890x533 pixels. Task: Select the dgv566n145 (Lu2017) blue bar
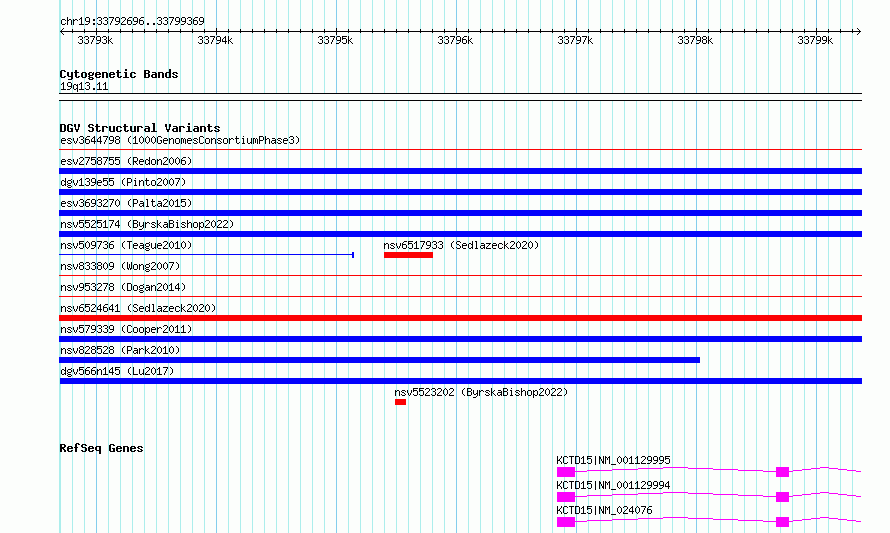[x=460, y=381]
